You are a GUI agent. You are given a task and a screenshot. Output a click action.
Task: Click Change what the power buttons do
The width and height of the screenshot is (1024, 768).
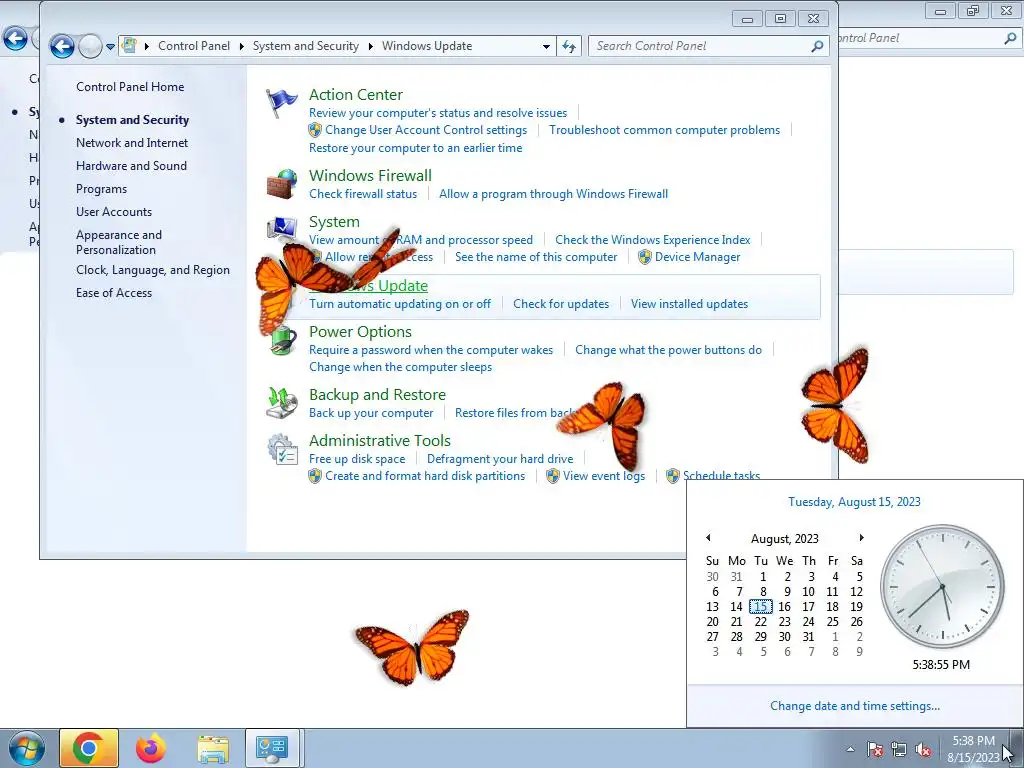pos(668,350)
